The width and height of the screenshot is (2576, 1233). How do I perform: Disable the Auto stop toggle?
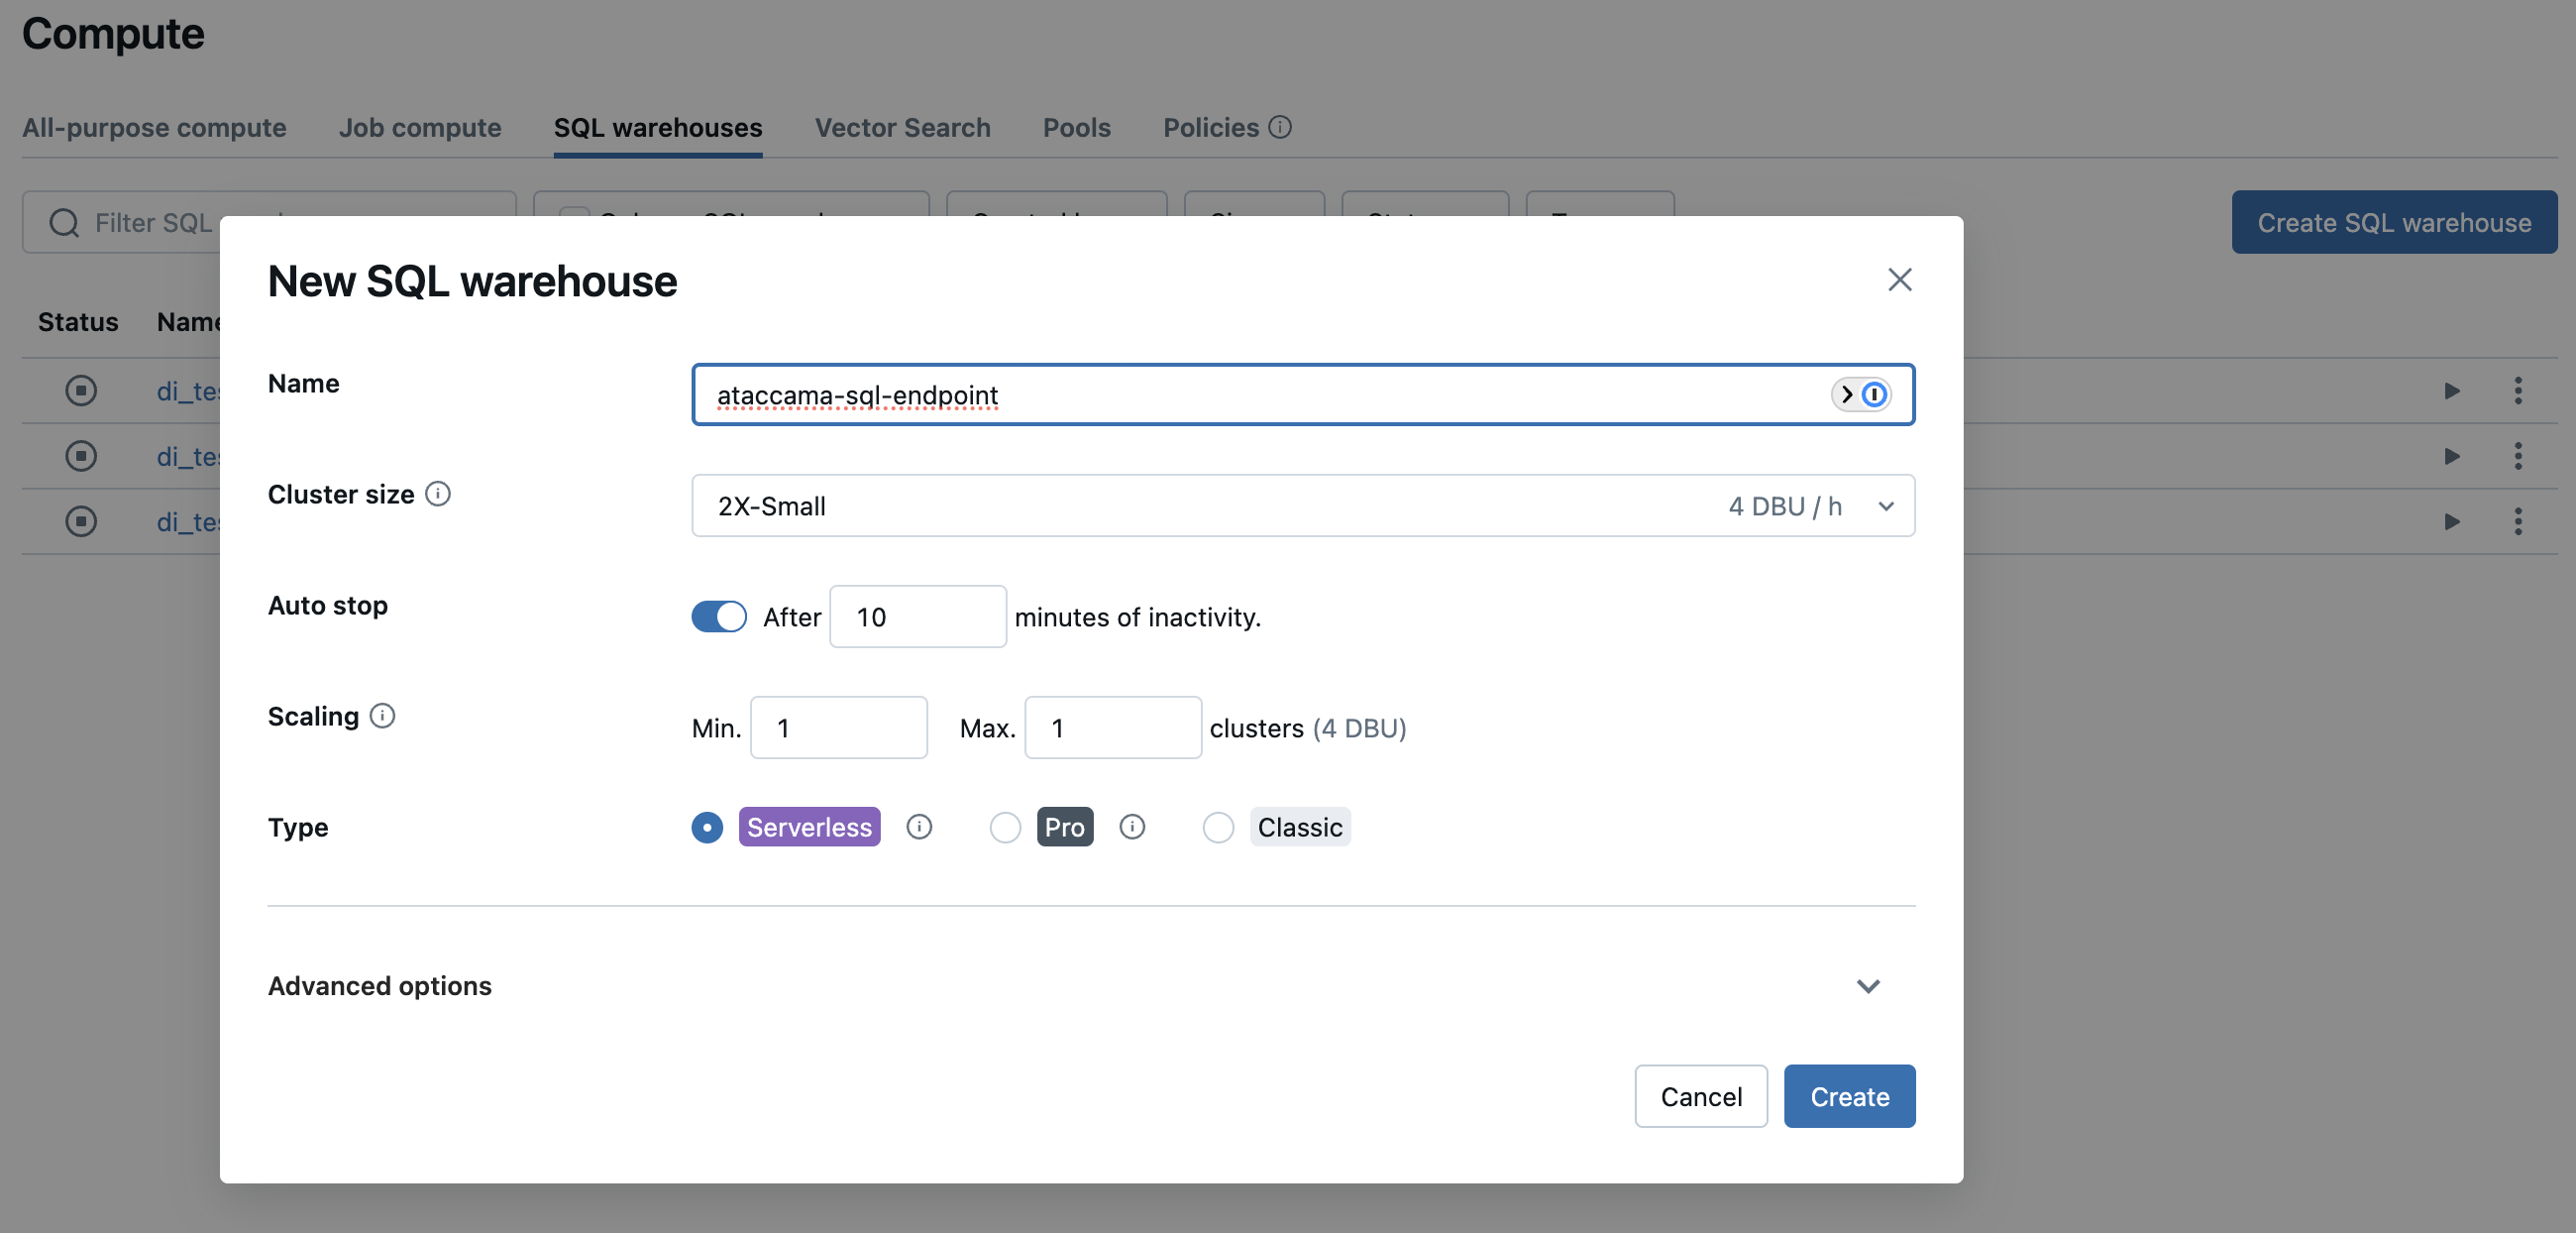coord(718,616)
